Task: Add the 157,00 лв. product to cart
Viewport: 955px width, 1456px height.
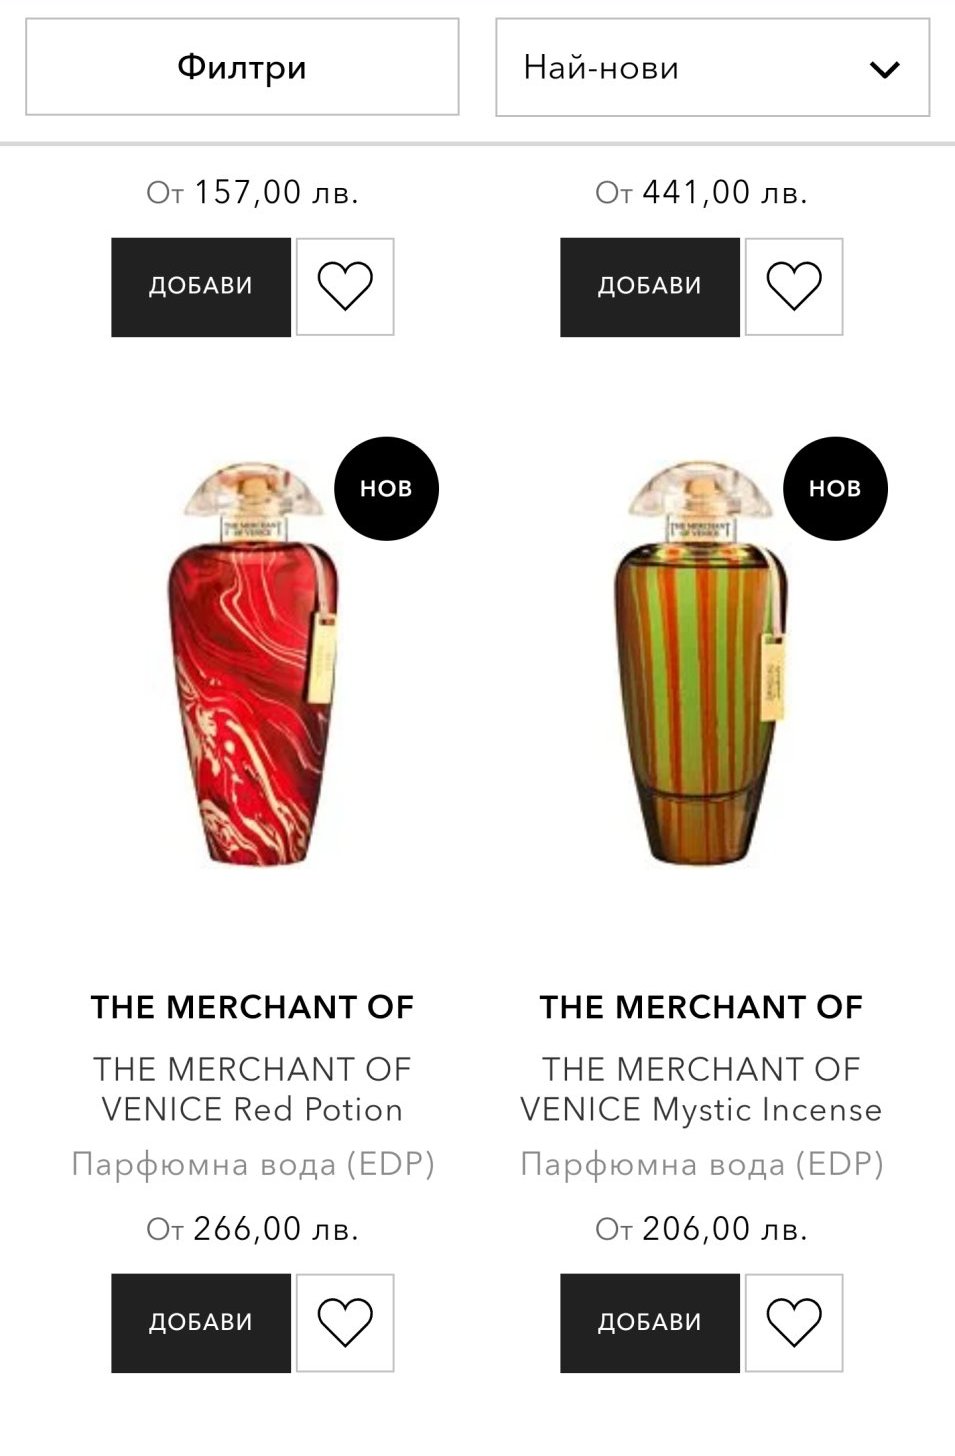Action: (x=201, y=286)
